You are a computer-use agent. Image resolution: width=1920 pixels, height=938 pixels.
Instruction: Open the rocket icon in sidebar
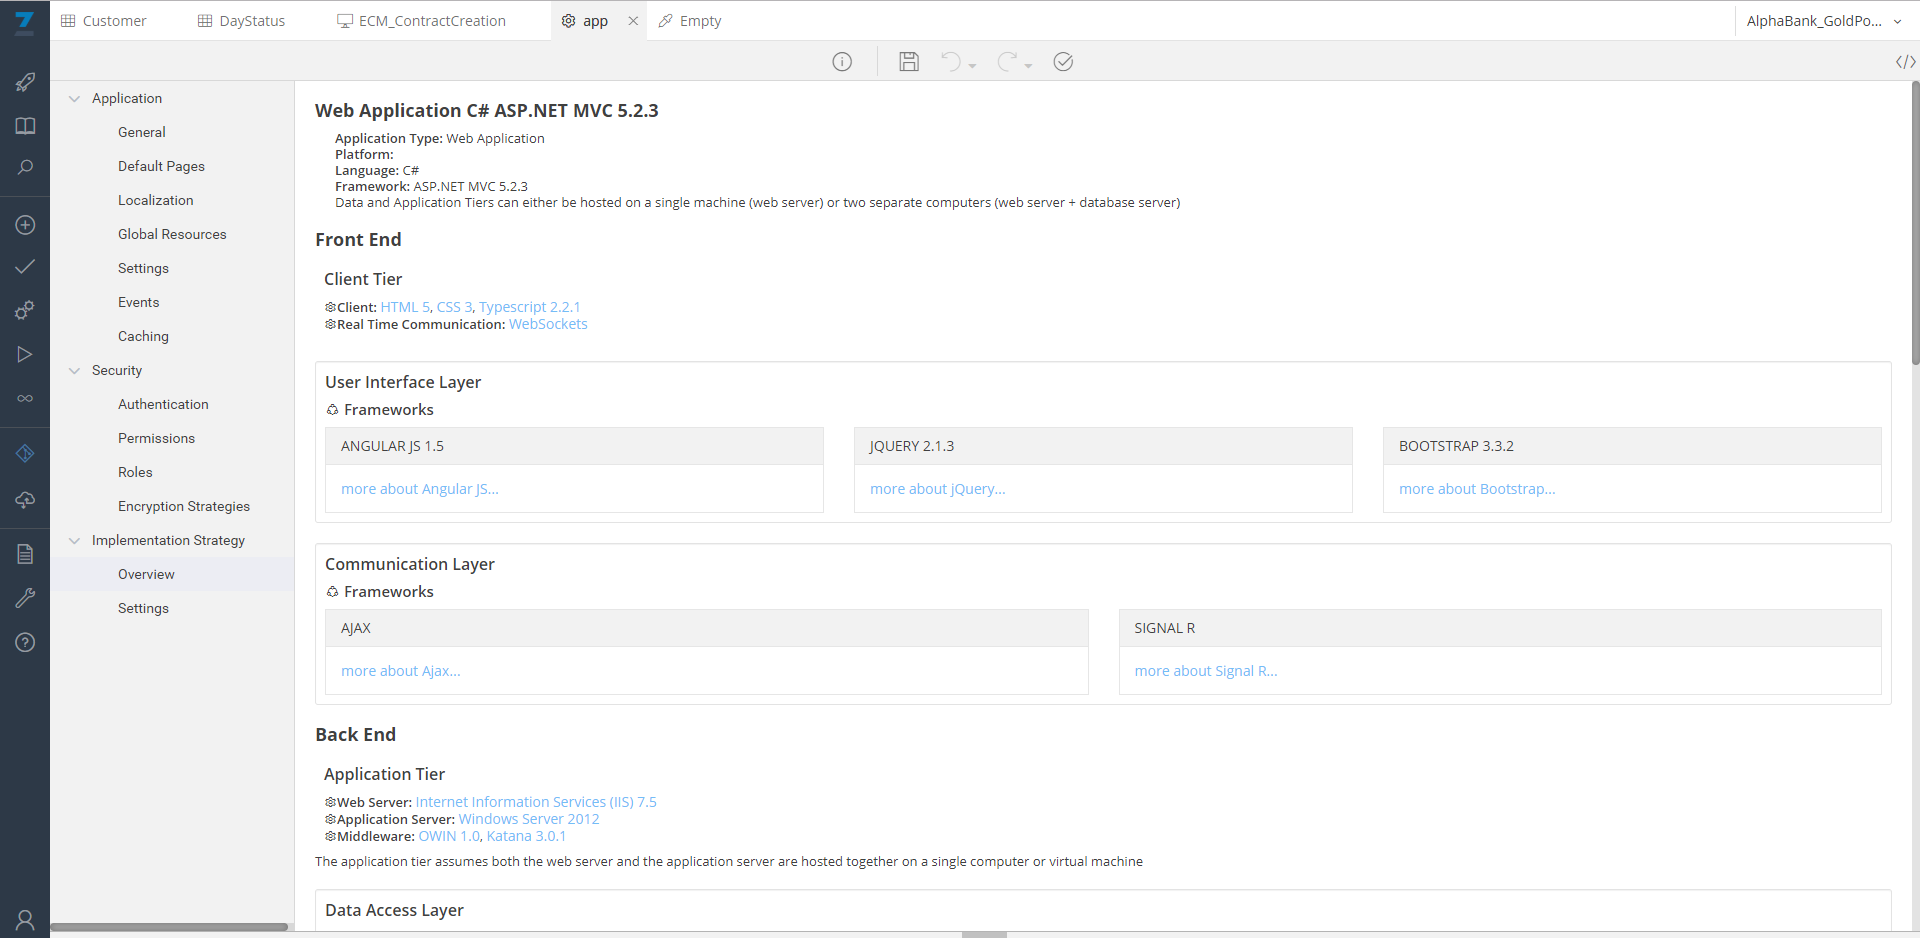tap(25, 82)
